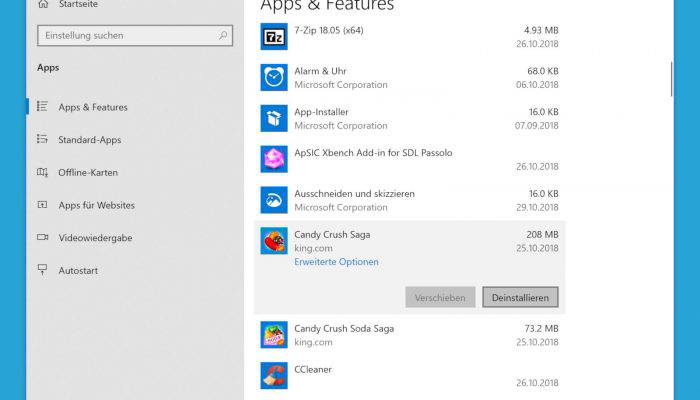This screenshot has height=400, width=700.
Task: Click the Candy Crush Saga icon
Action: pyautogui.click(x=274, y=241)
